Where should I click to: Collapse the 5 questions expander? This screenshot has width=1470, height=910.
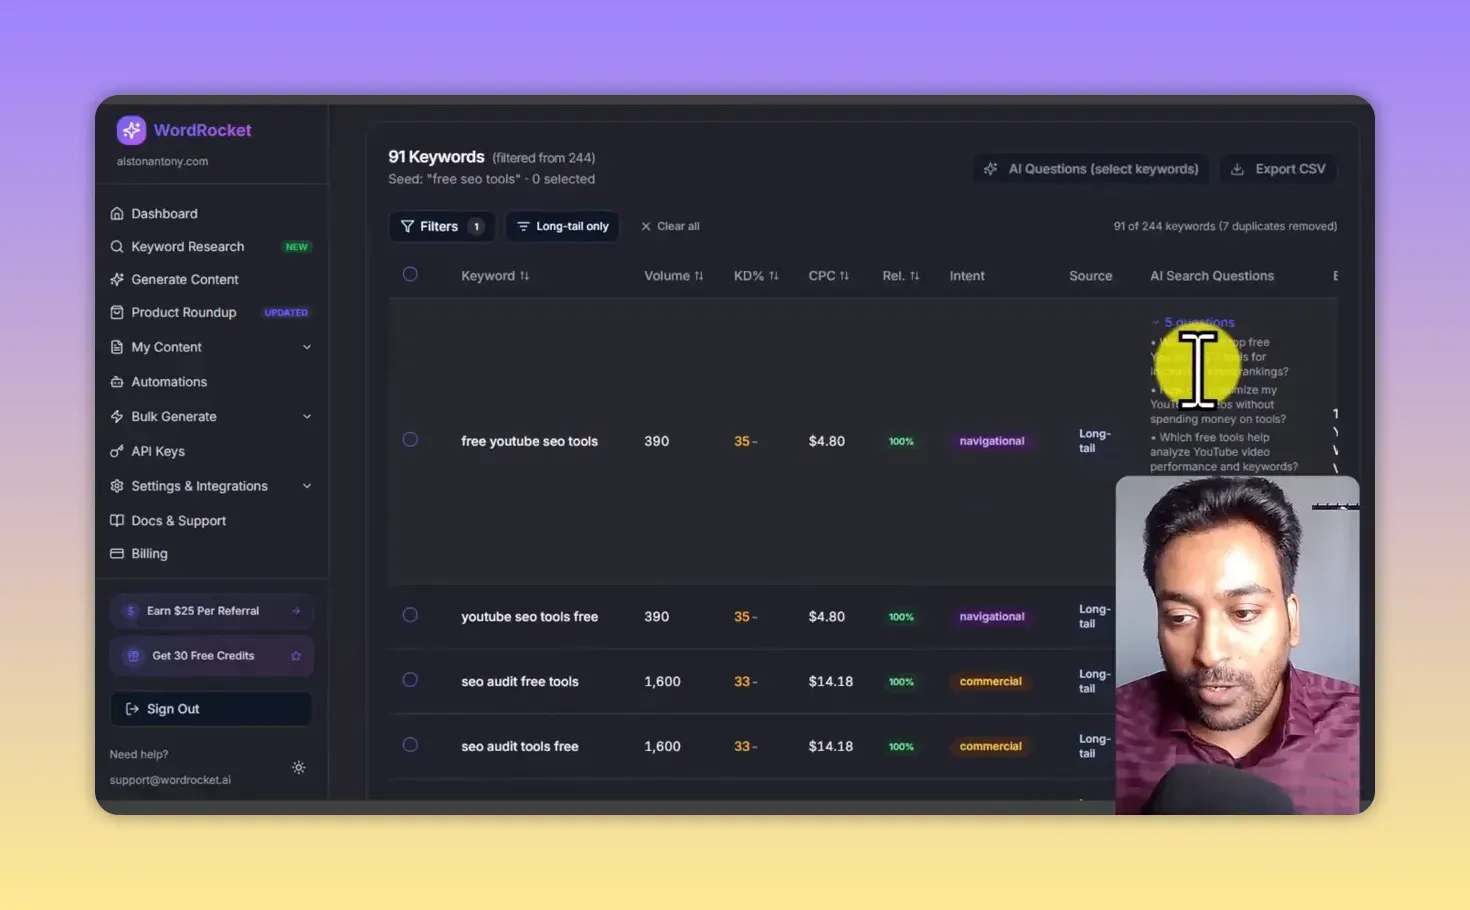coord(1193,322)
